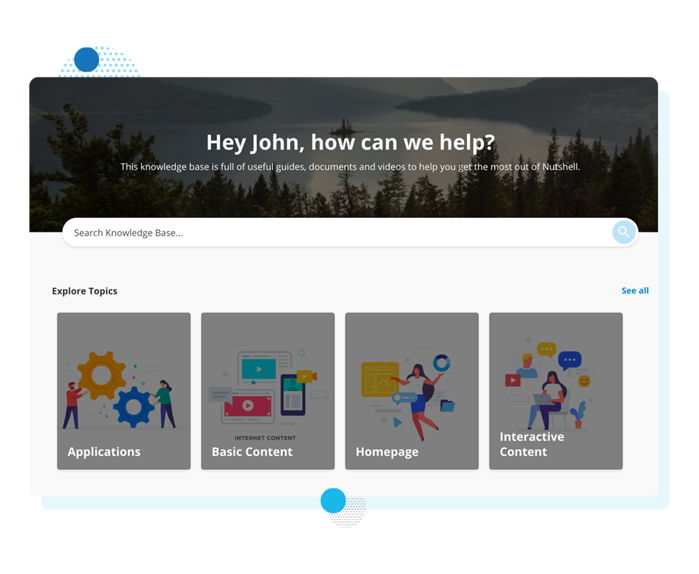Select the Basic Content topic title
The height and width of the screenshot is (574, 699).
(x=252, y=452)
